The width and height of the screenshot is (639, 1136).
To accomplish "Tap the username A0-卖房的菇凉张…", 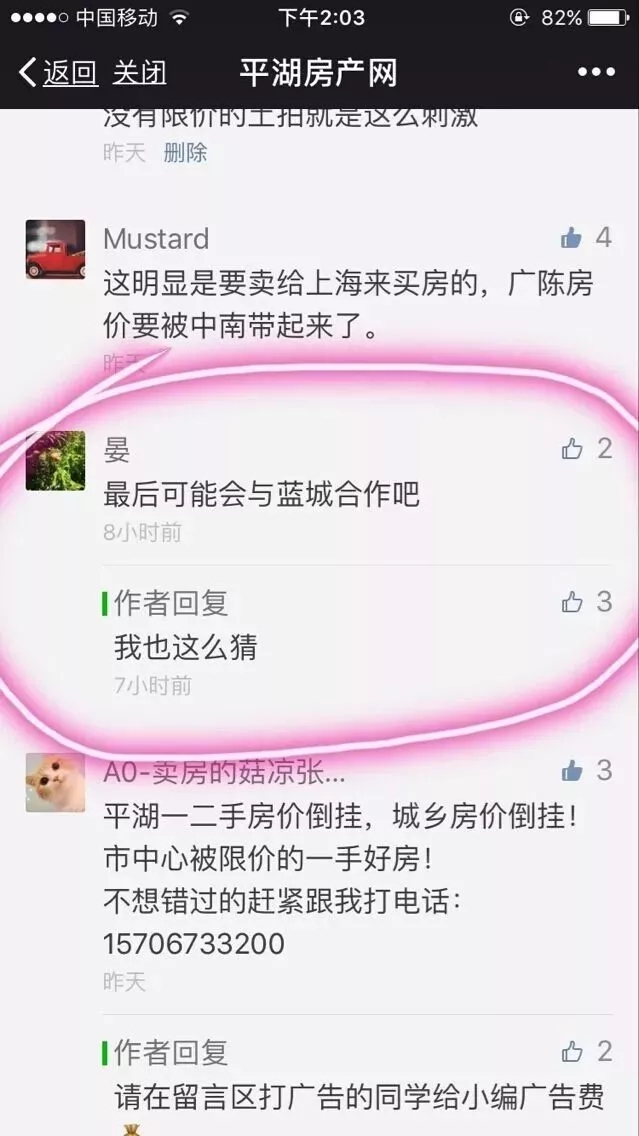I will (x=225, y=772).
